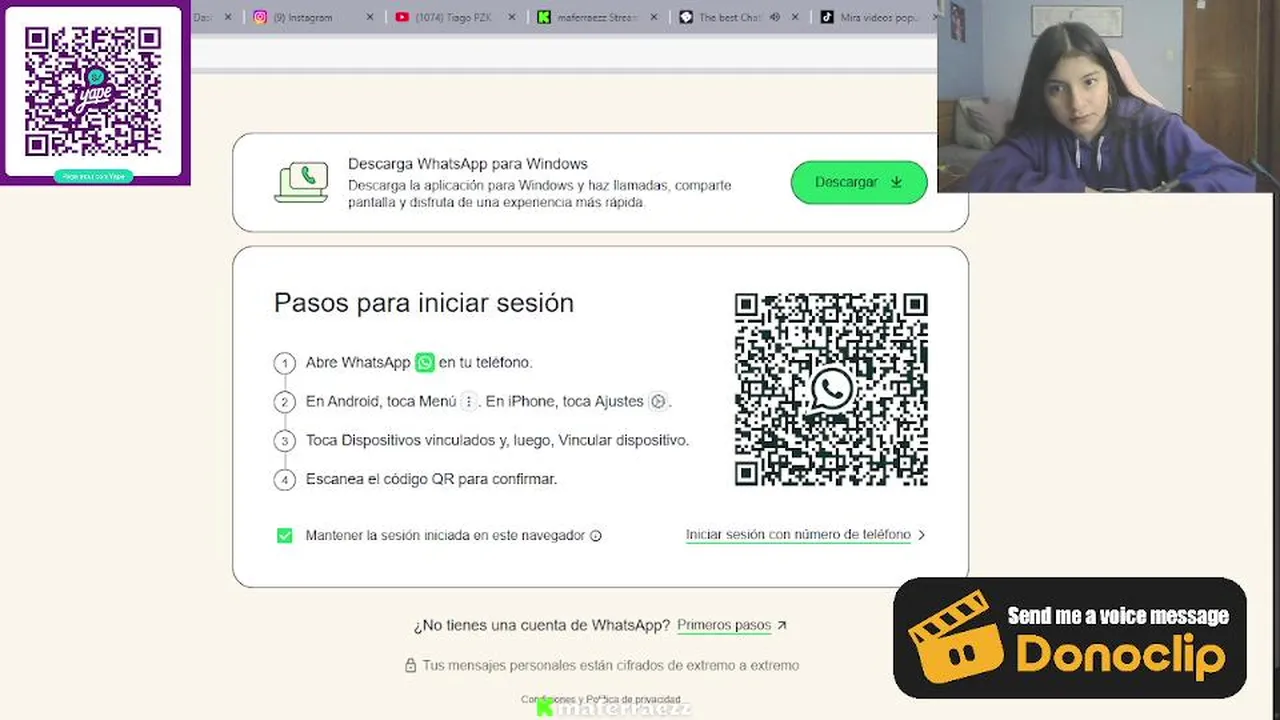This screenshot has width=1280, height=720.
Task: Click the iPhone Ajustes gear icon in step 2
Action: [x=658, y=401]
